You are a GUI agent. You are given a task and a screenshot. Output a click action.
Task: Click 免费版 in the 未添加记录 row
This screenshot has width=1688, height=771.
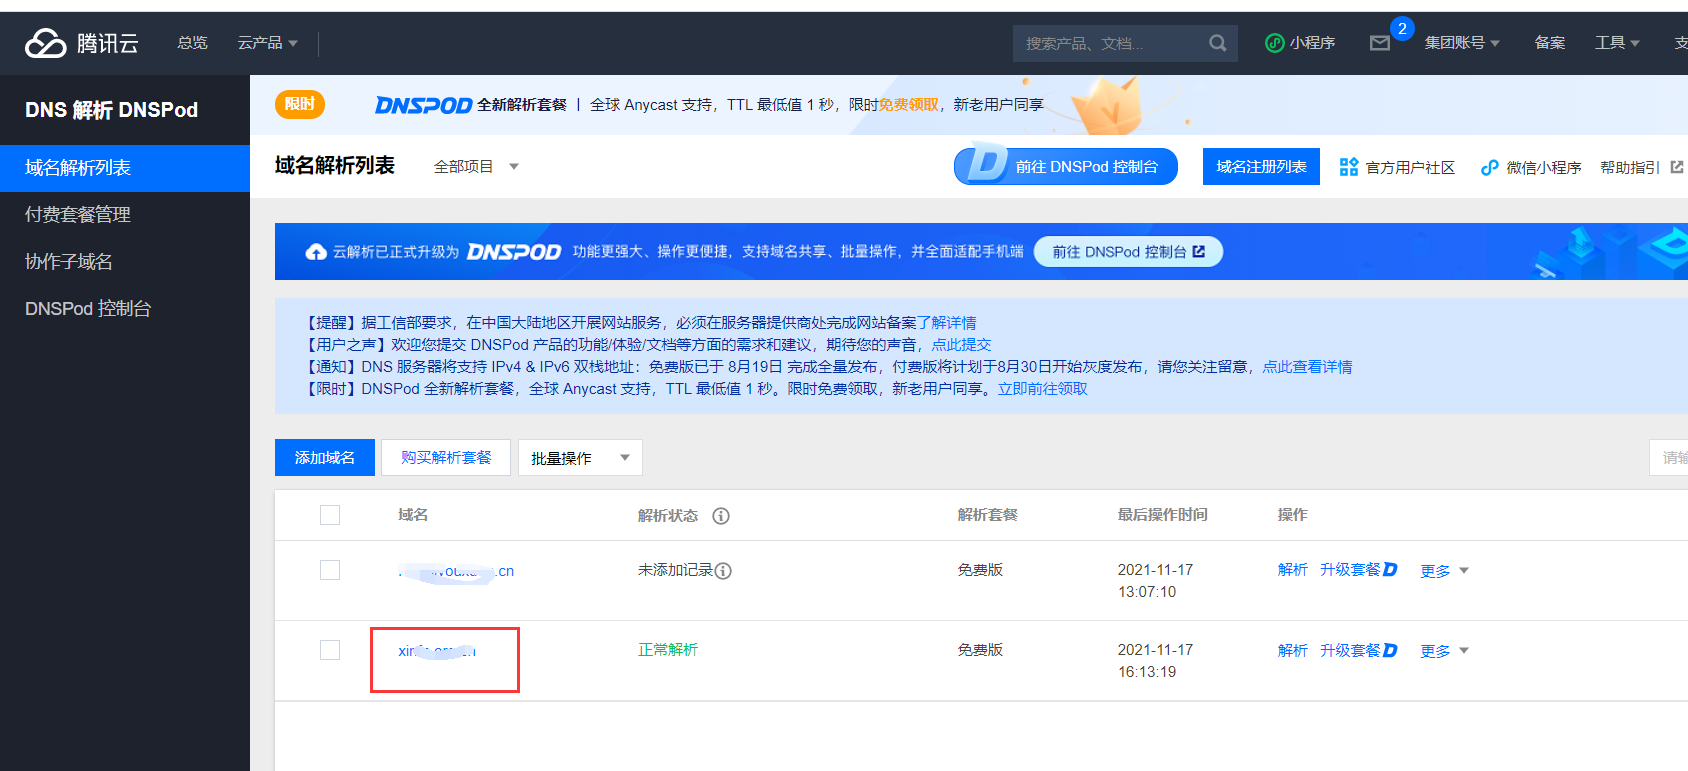[x=980, y=570]
